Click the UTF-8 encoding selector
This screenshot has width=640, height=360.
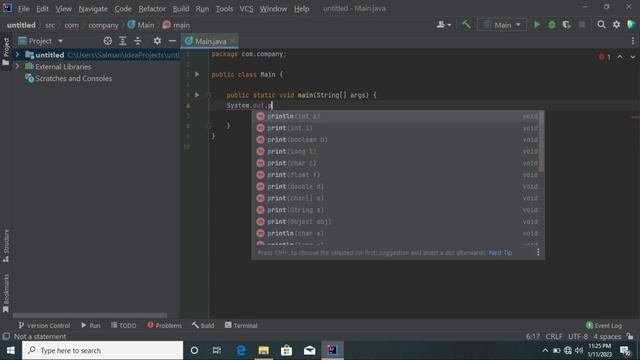pos(578,337)
